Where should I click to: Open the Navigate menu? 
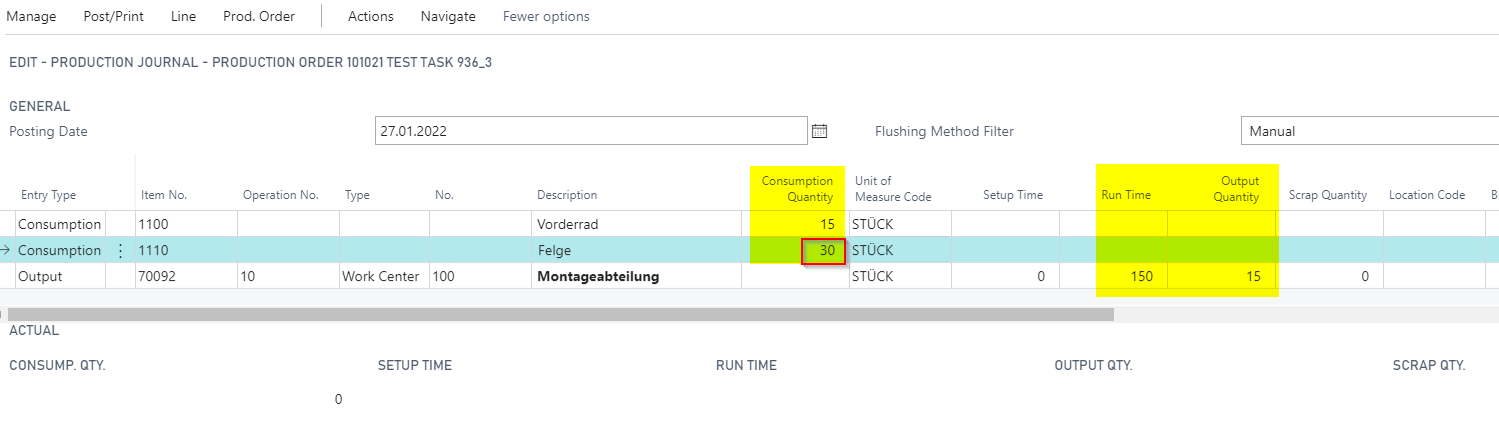tap(448, 16)
